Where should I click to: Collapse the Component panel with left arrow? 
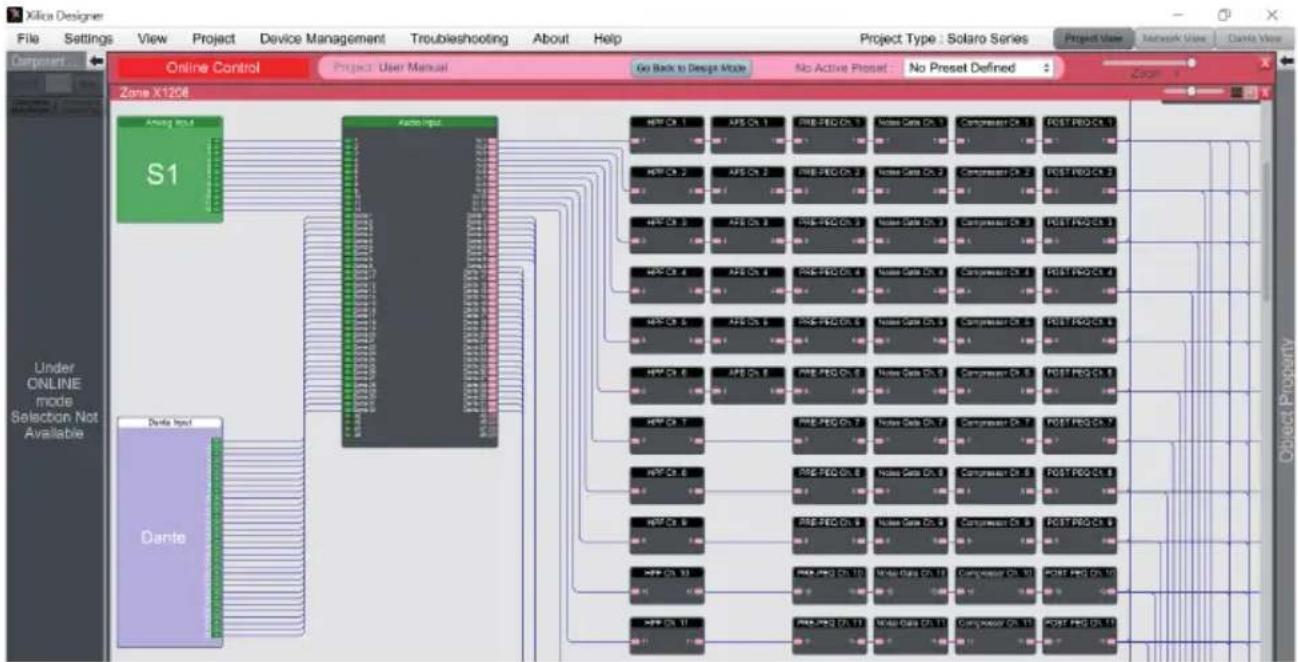[96, 62]
